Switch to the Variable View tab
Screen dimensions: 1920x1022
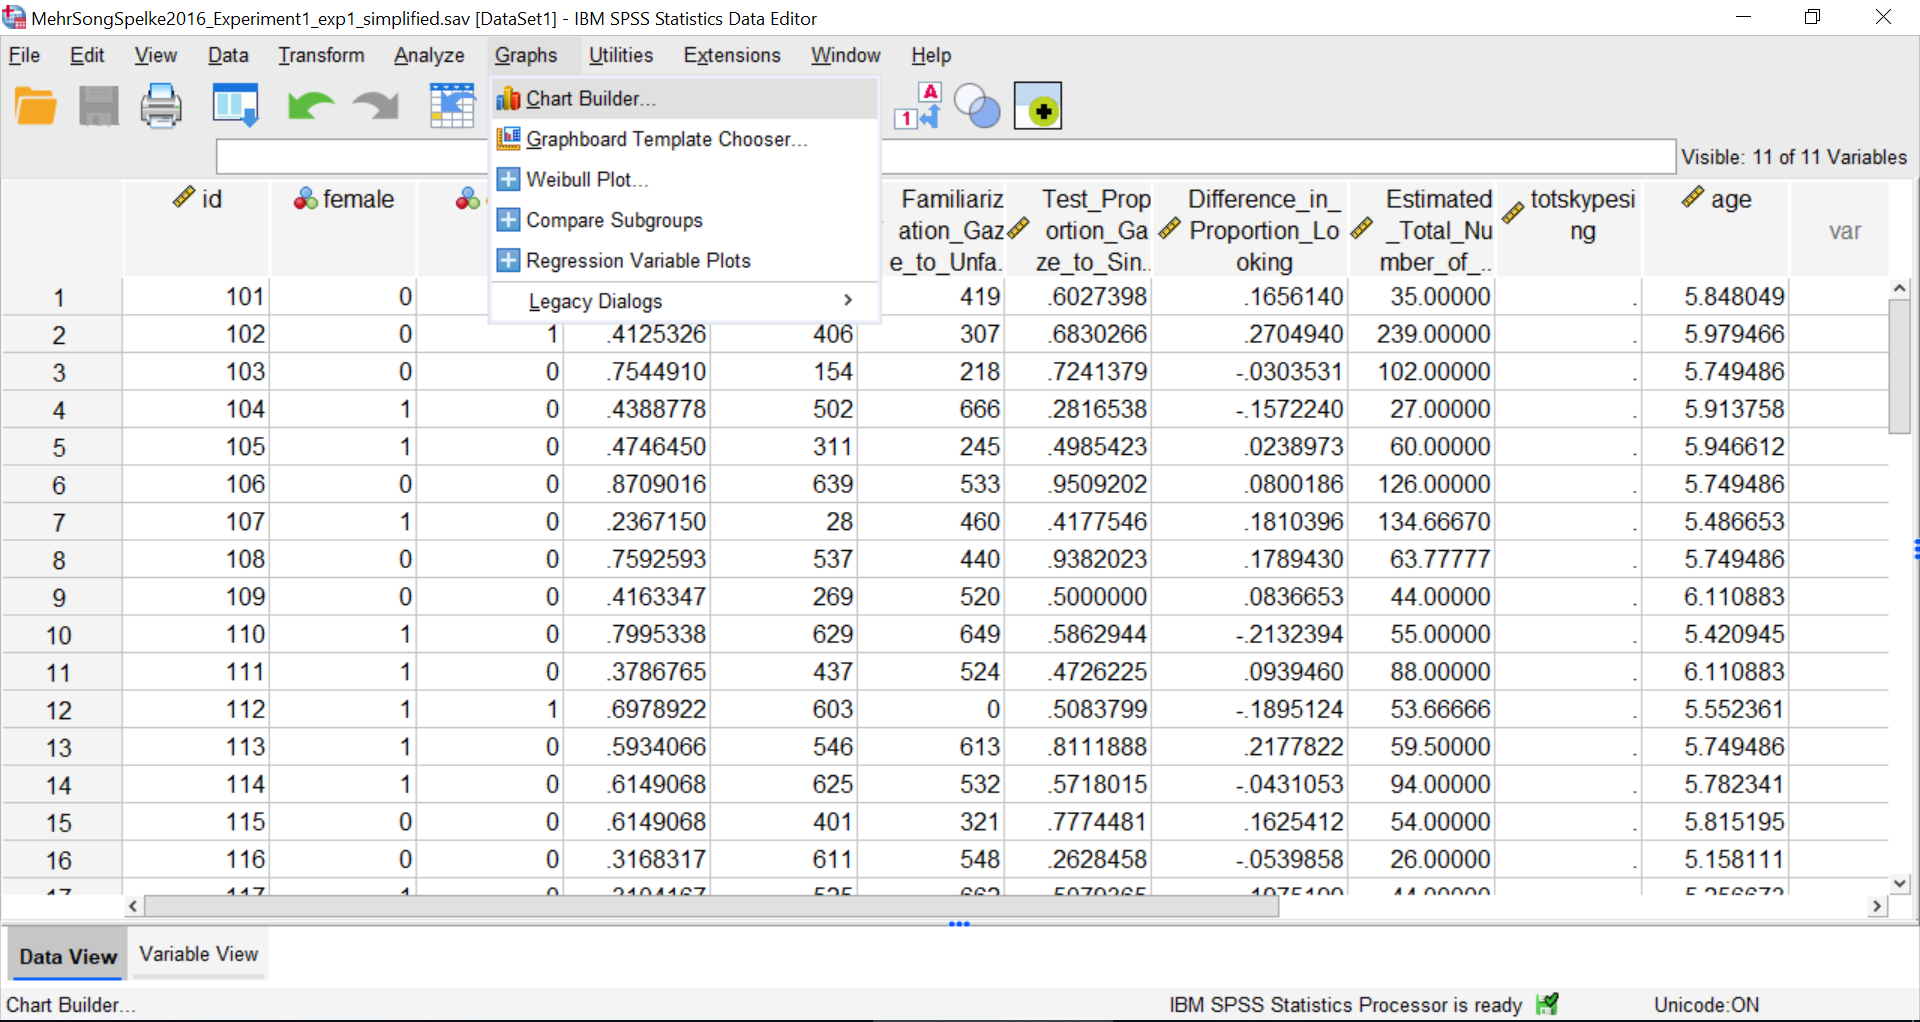click(199, 954)
